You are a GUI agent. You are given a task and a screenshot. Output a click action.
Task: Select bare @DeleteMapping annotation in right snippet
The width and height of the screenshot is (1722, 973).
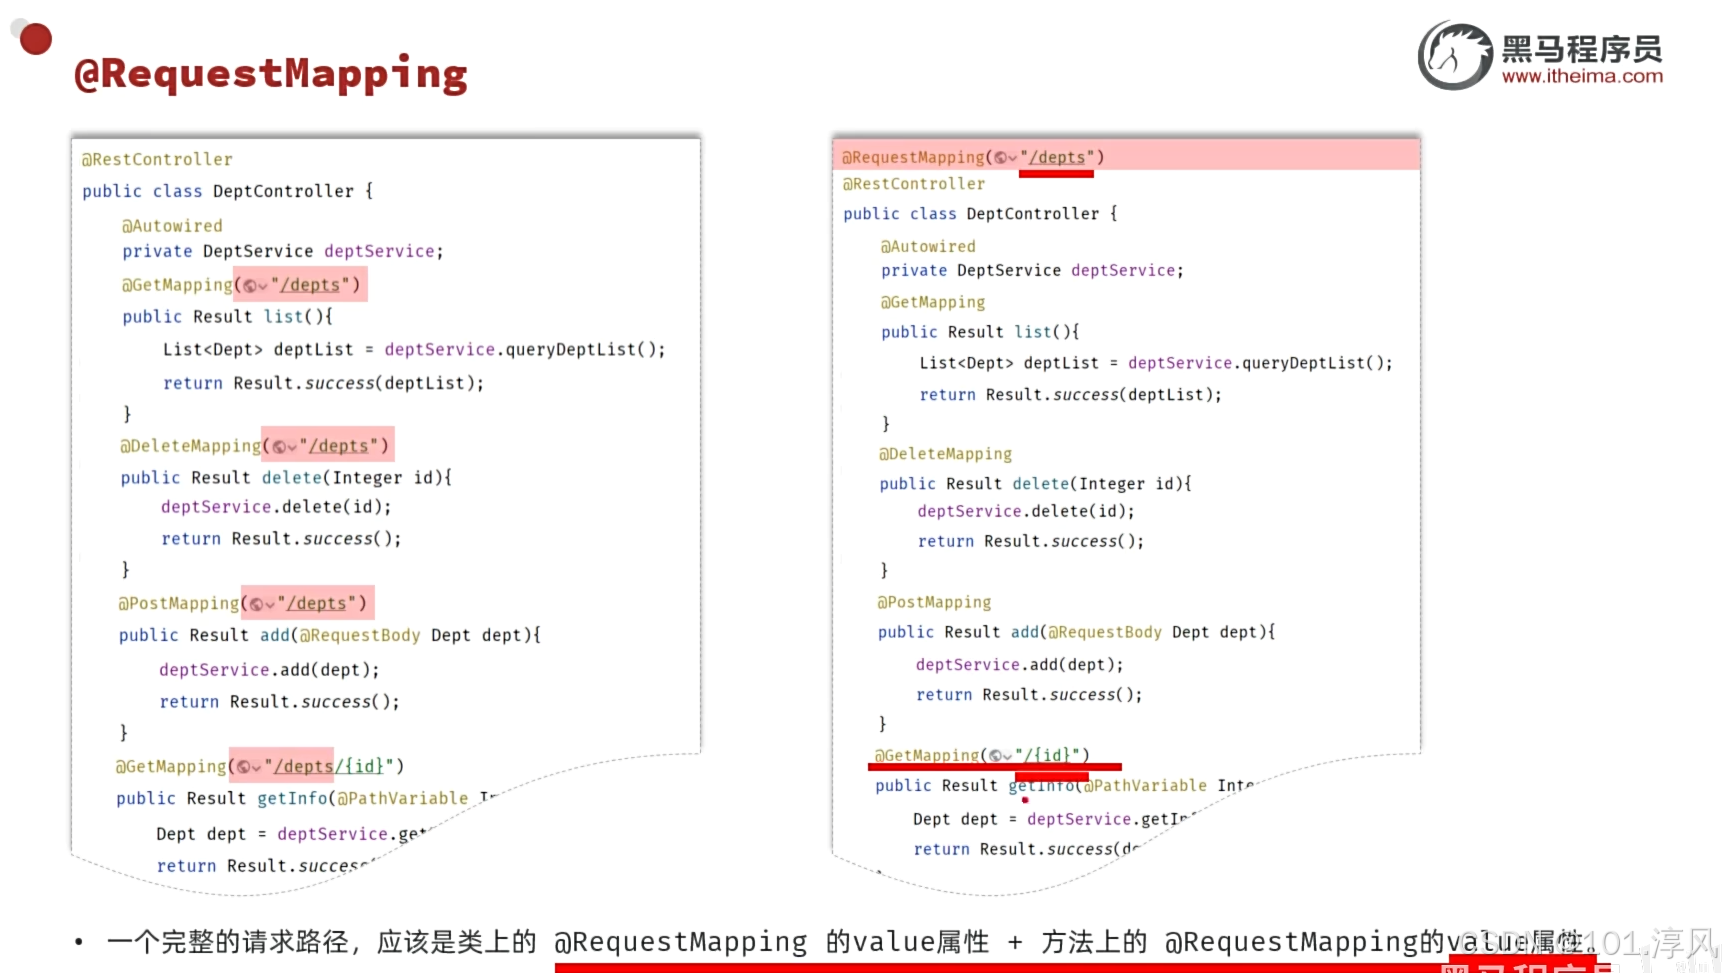[x=945, y=454]
